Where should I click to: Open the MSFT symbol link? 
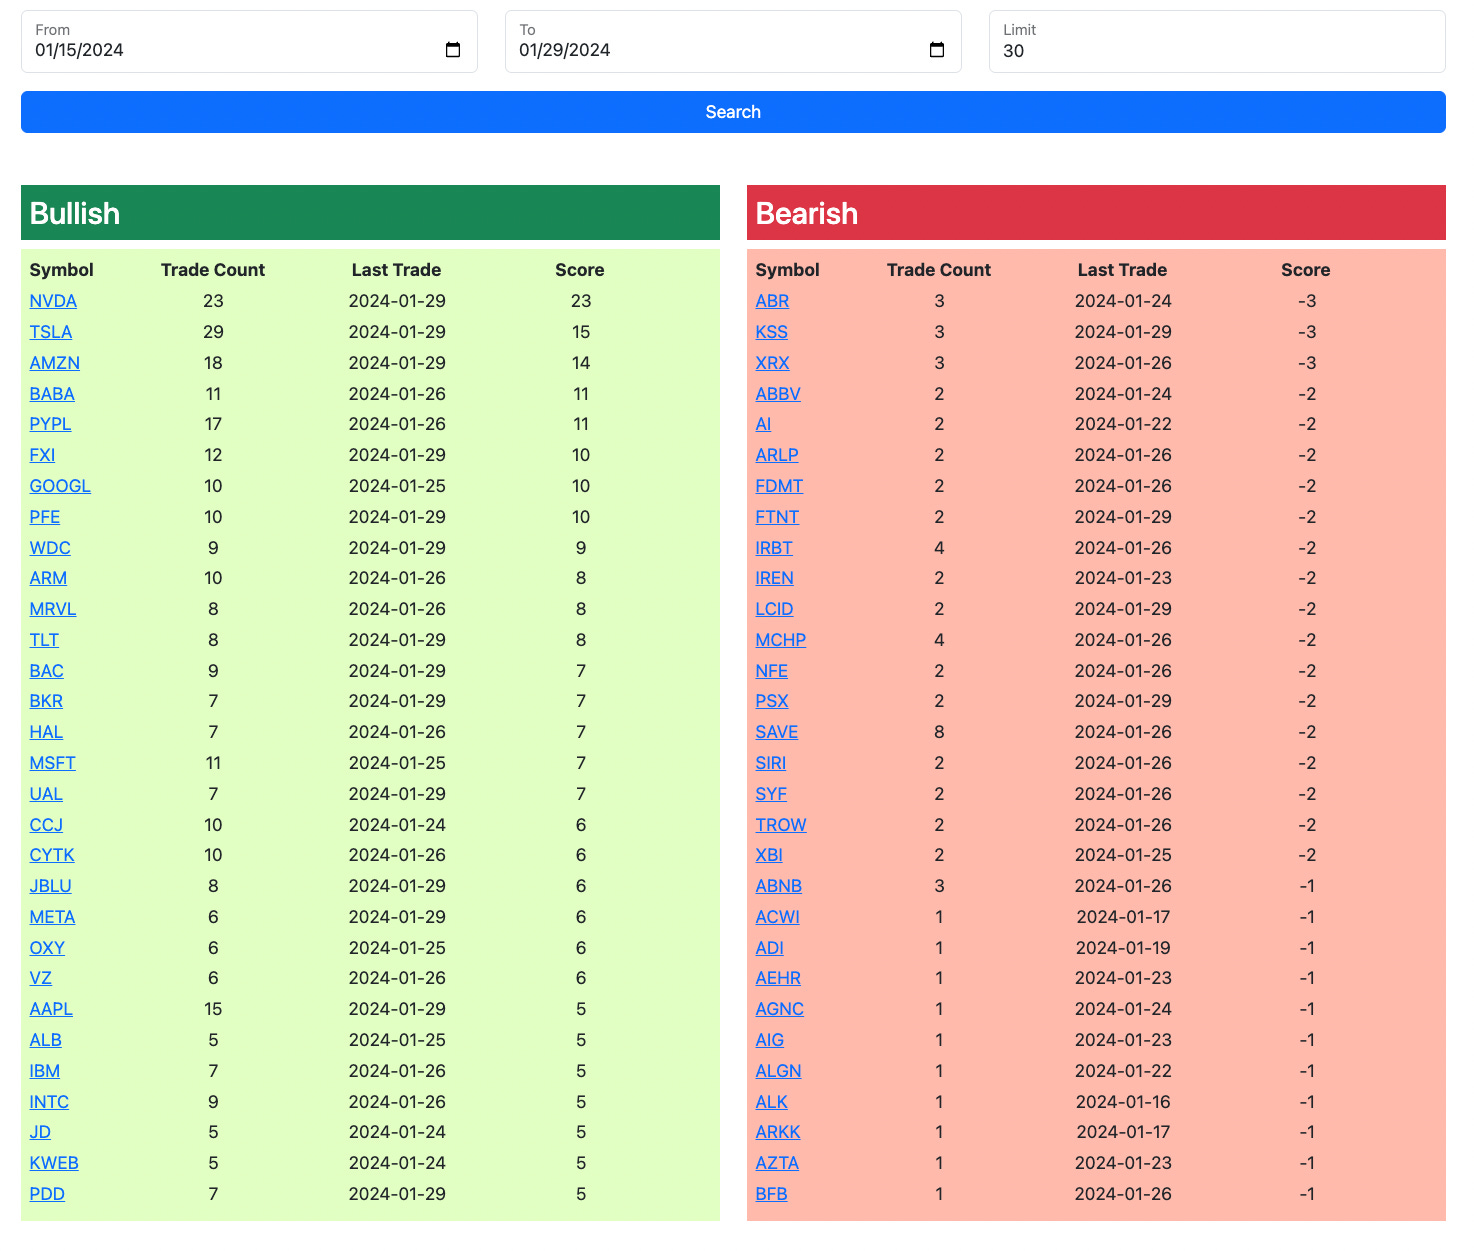pyautogui.click(x=53, y=763)
